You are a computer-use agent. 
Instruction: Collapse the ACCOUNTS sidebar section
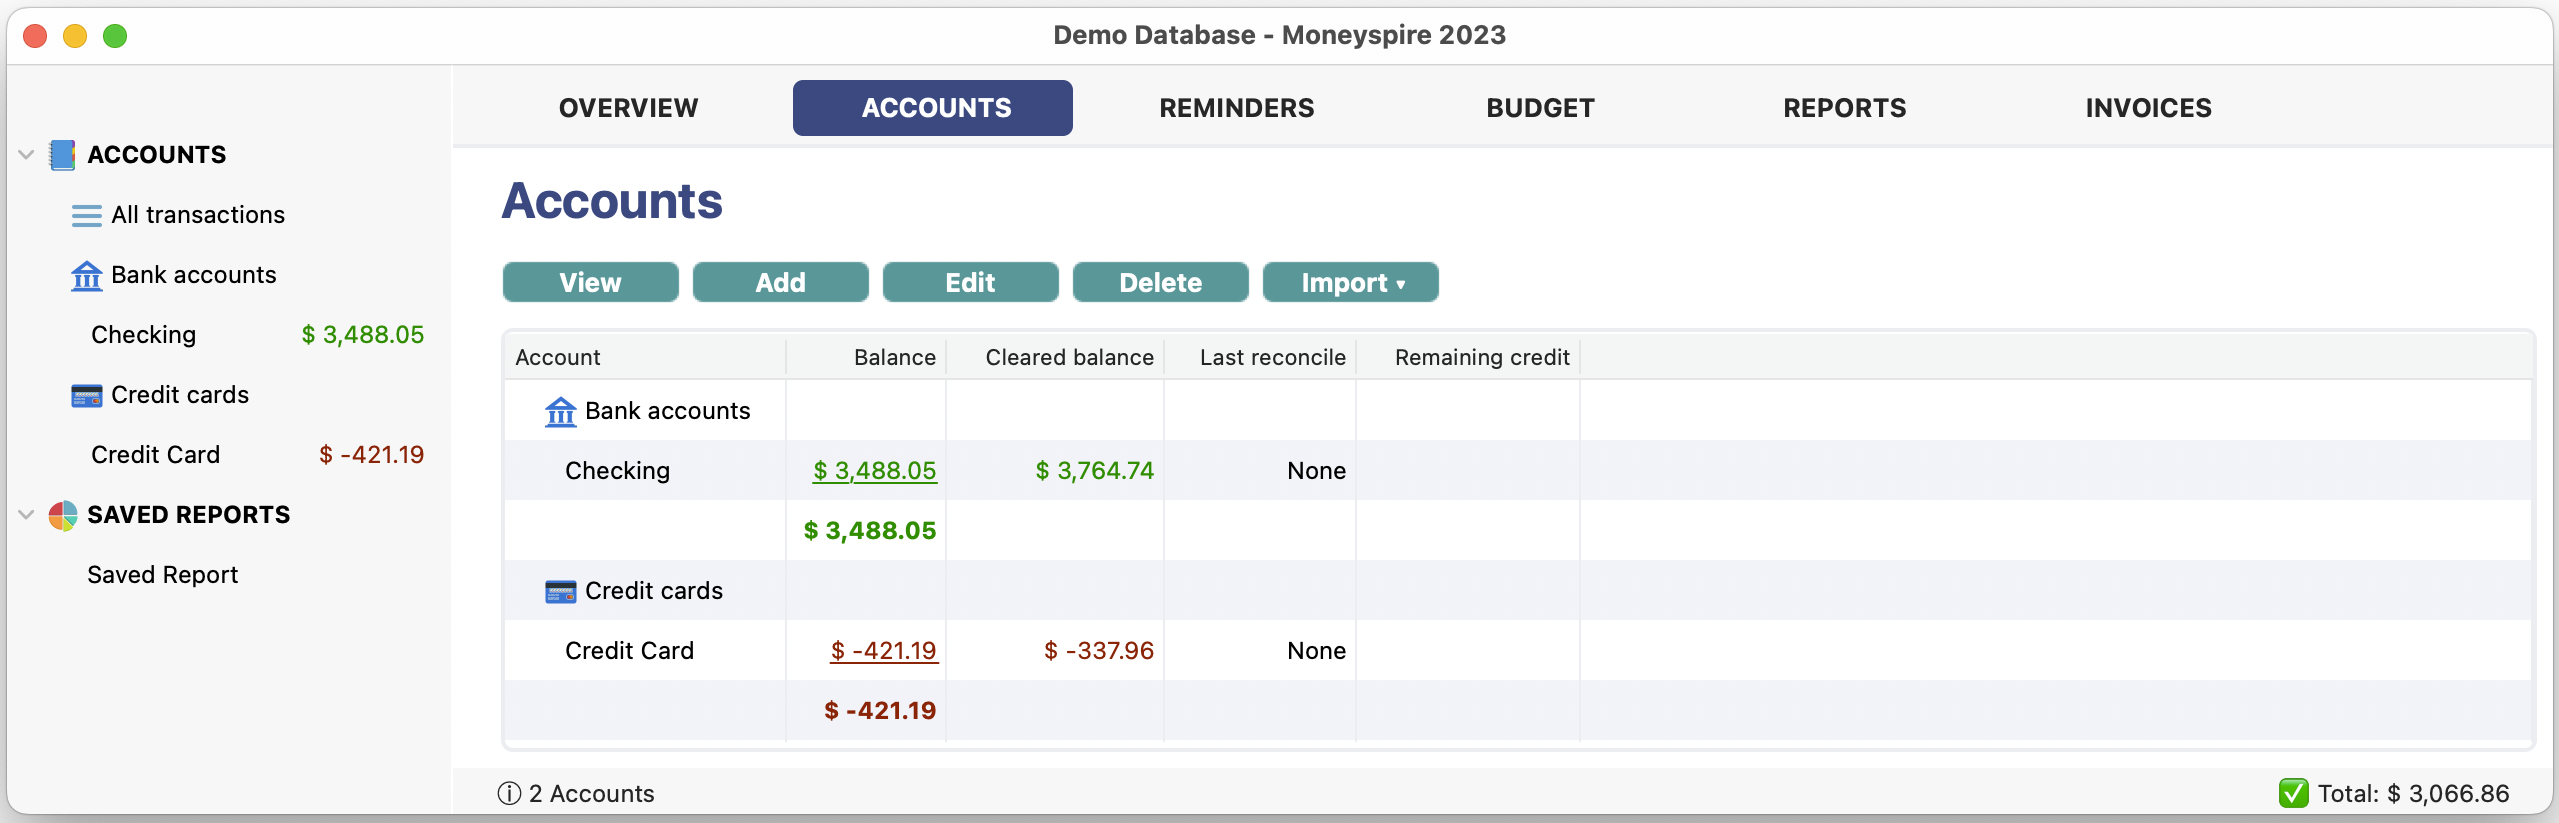[27, 155]
